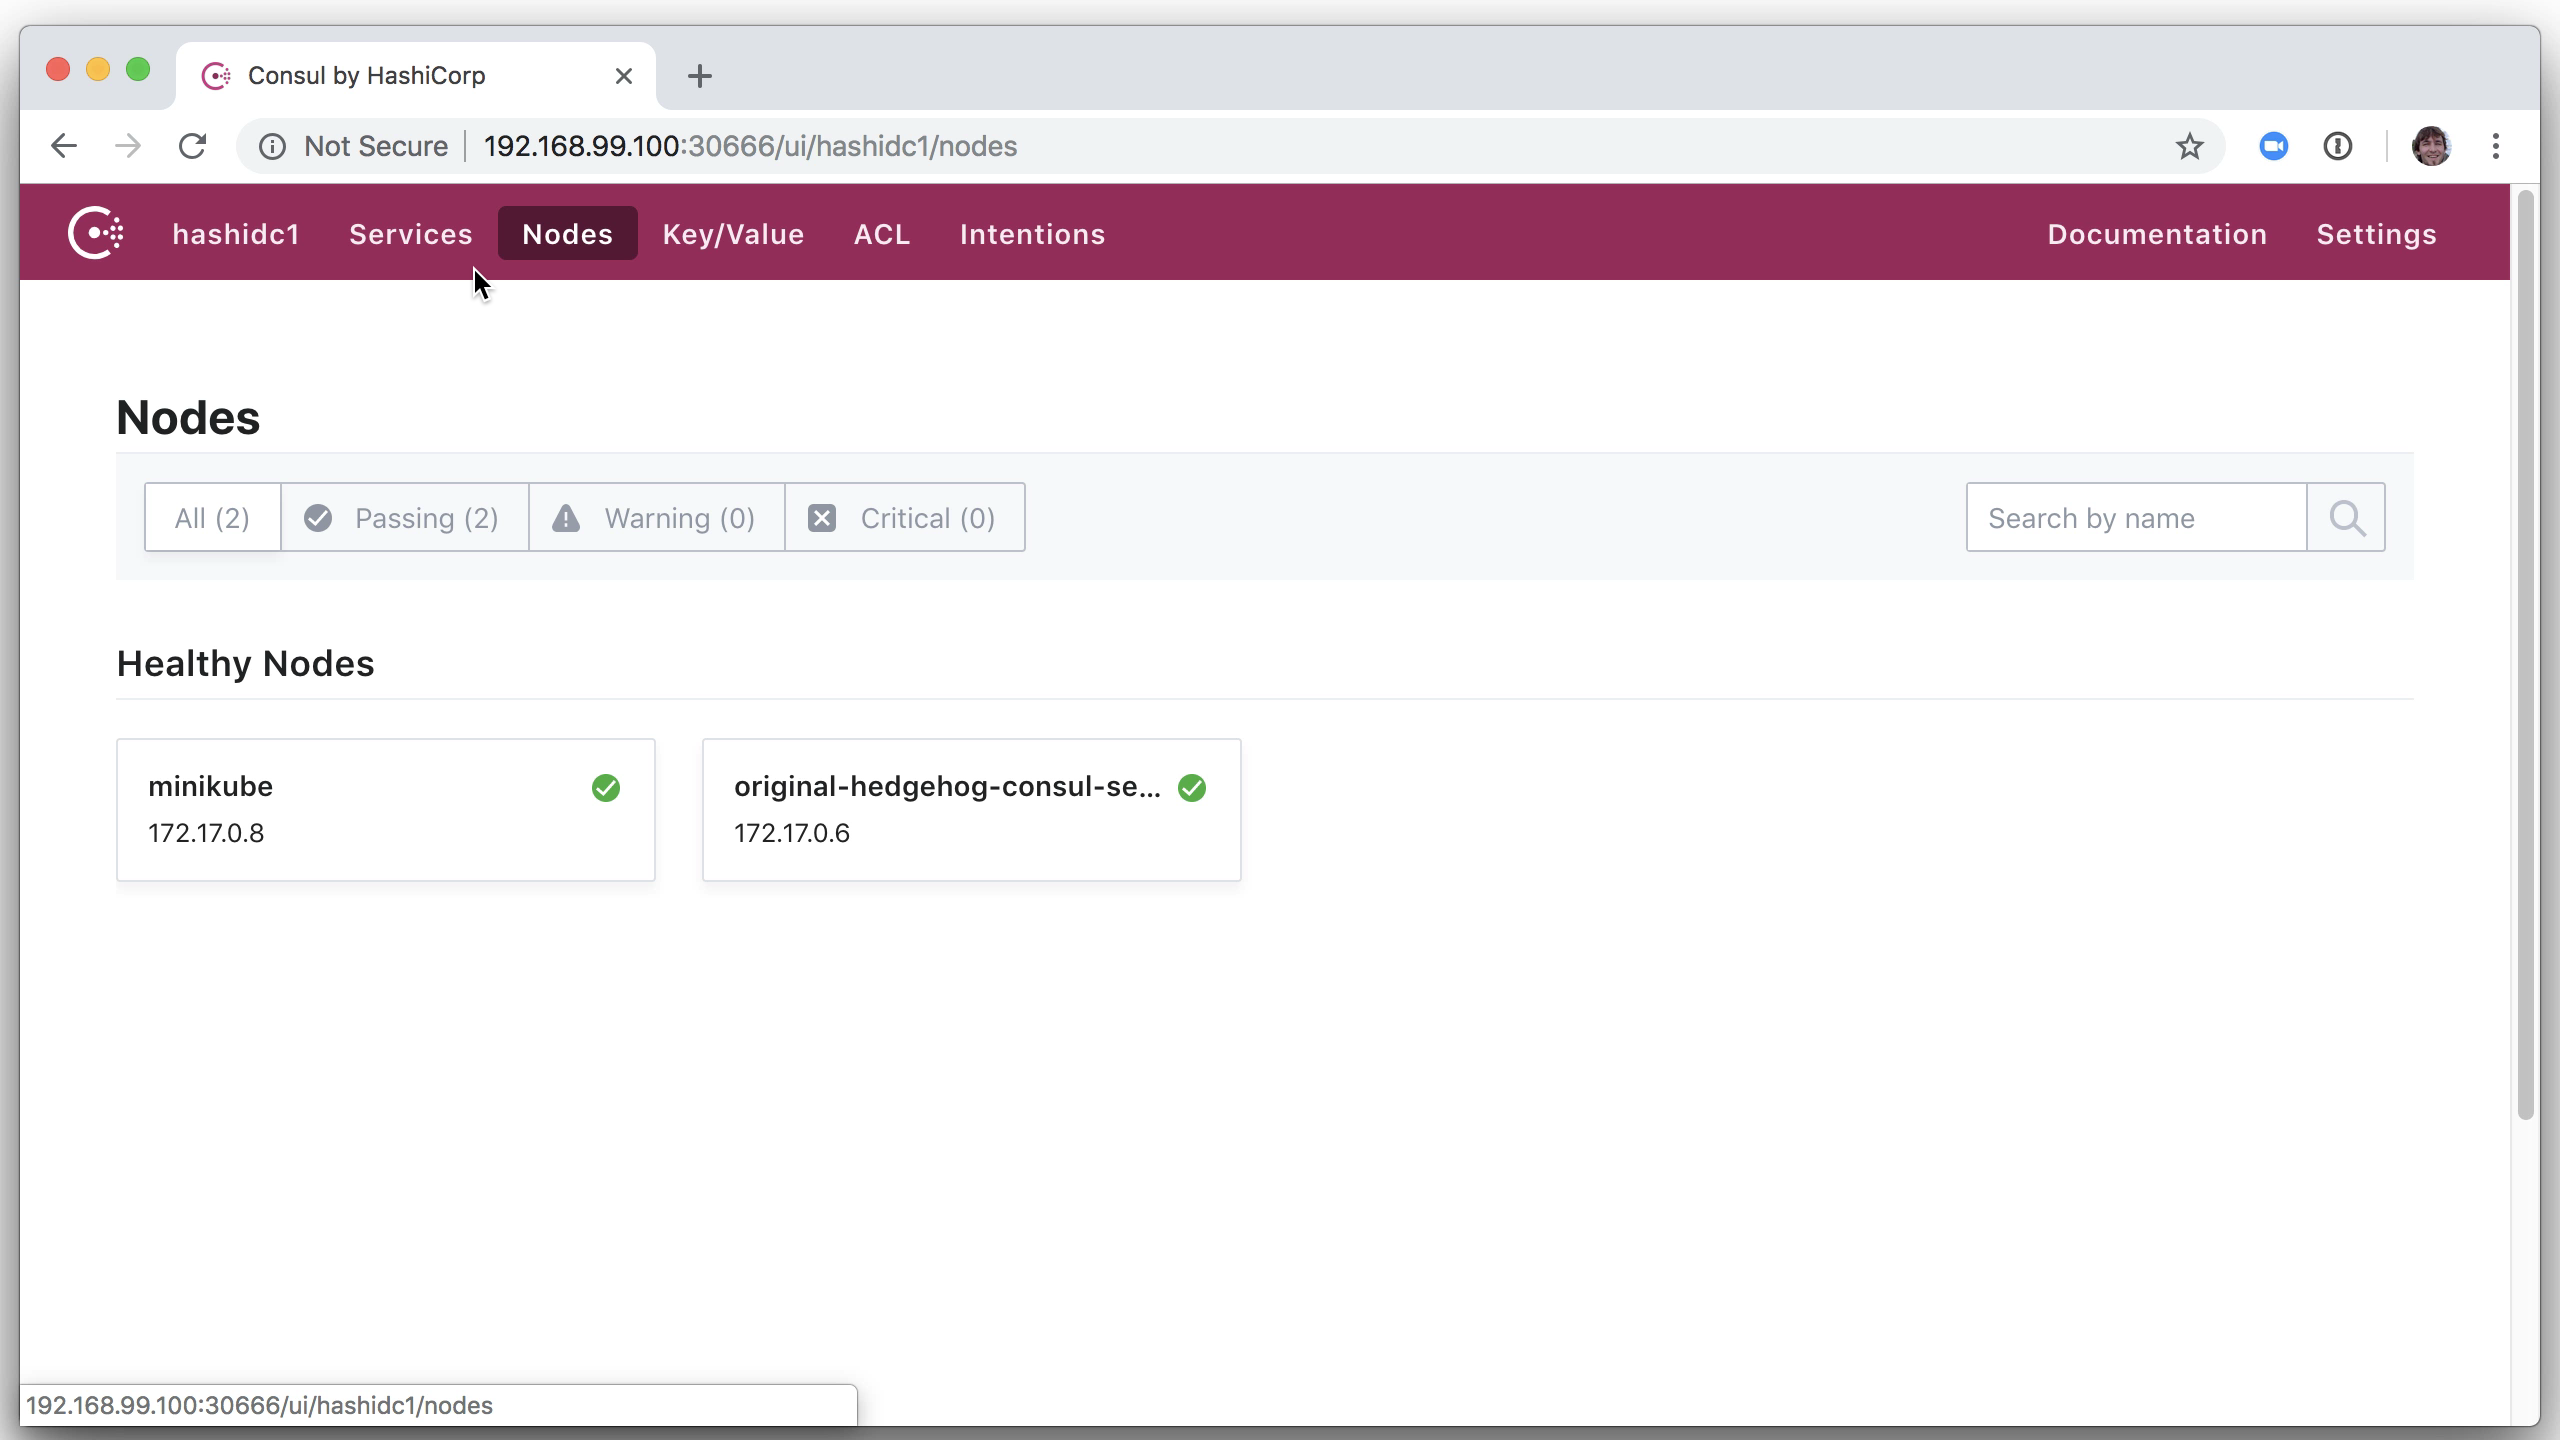Click the site information icon
Image resolution: width=2560 pixels, height=1440 pixels.
[272, 146]
